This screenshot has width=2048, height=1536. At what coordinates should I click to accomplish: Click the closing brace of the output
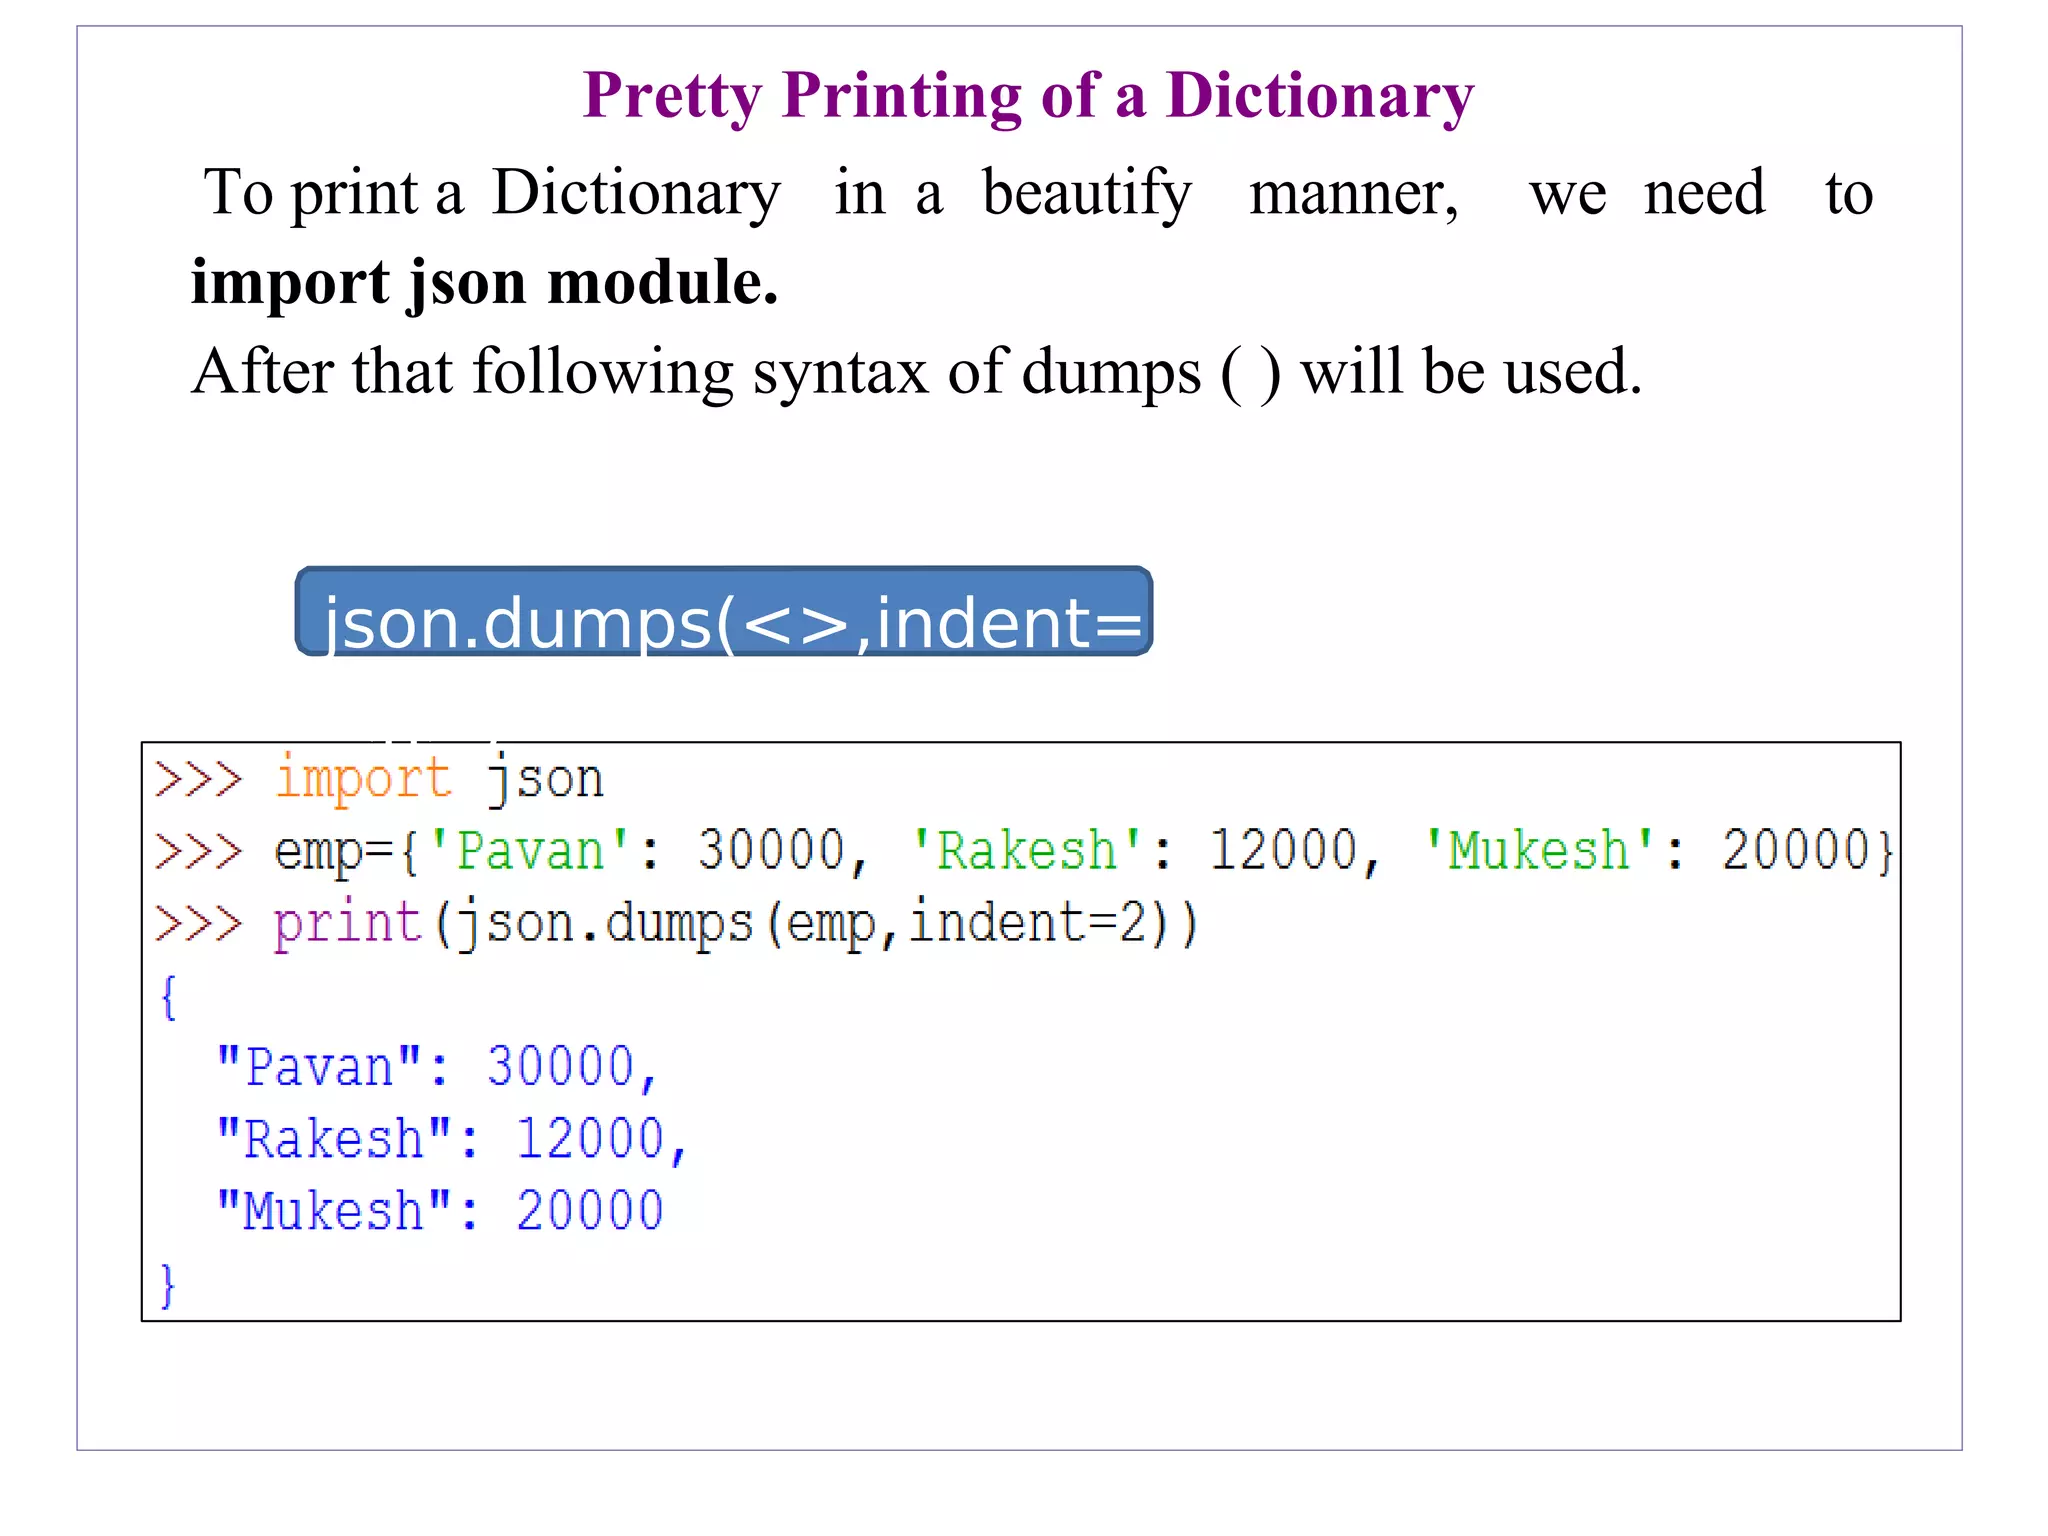click(x=168, y=1286)
